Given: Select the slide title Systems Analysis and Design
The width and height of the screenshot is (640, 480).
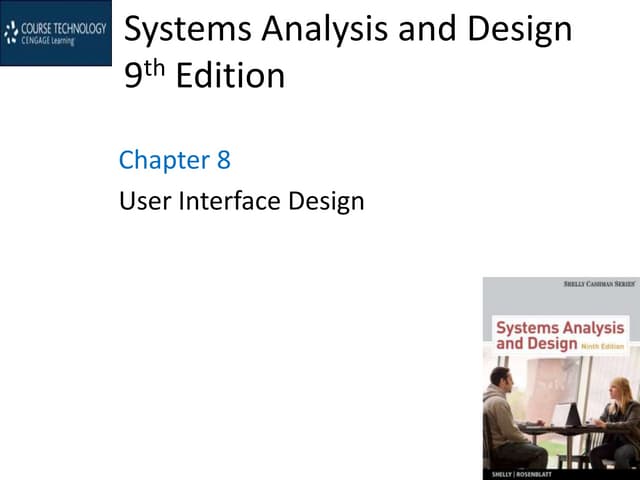Looking at the screenshot, I should pyautogui.click(x=347, y=29).
